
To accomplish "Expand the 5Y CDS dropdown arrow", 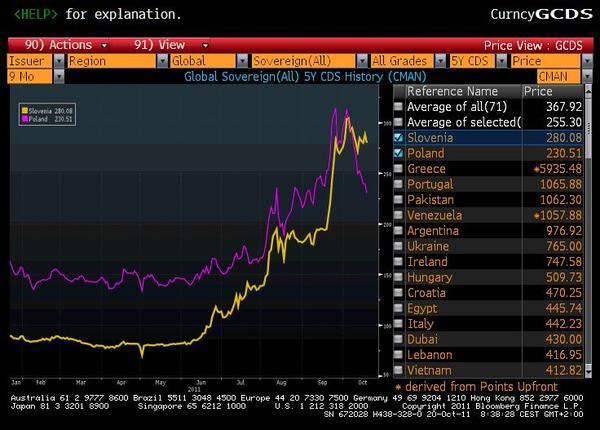I will tap(501, 61).
